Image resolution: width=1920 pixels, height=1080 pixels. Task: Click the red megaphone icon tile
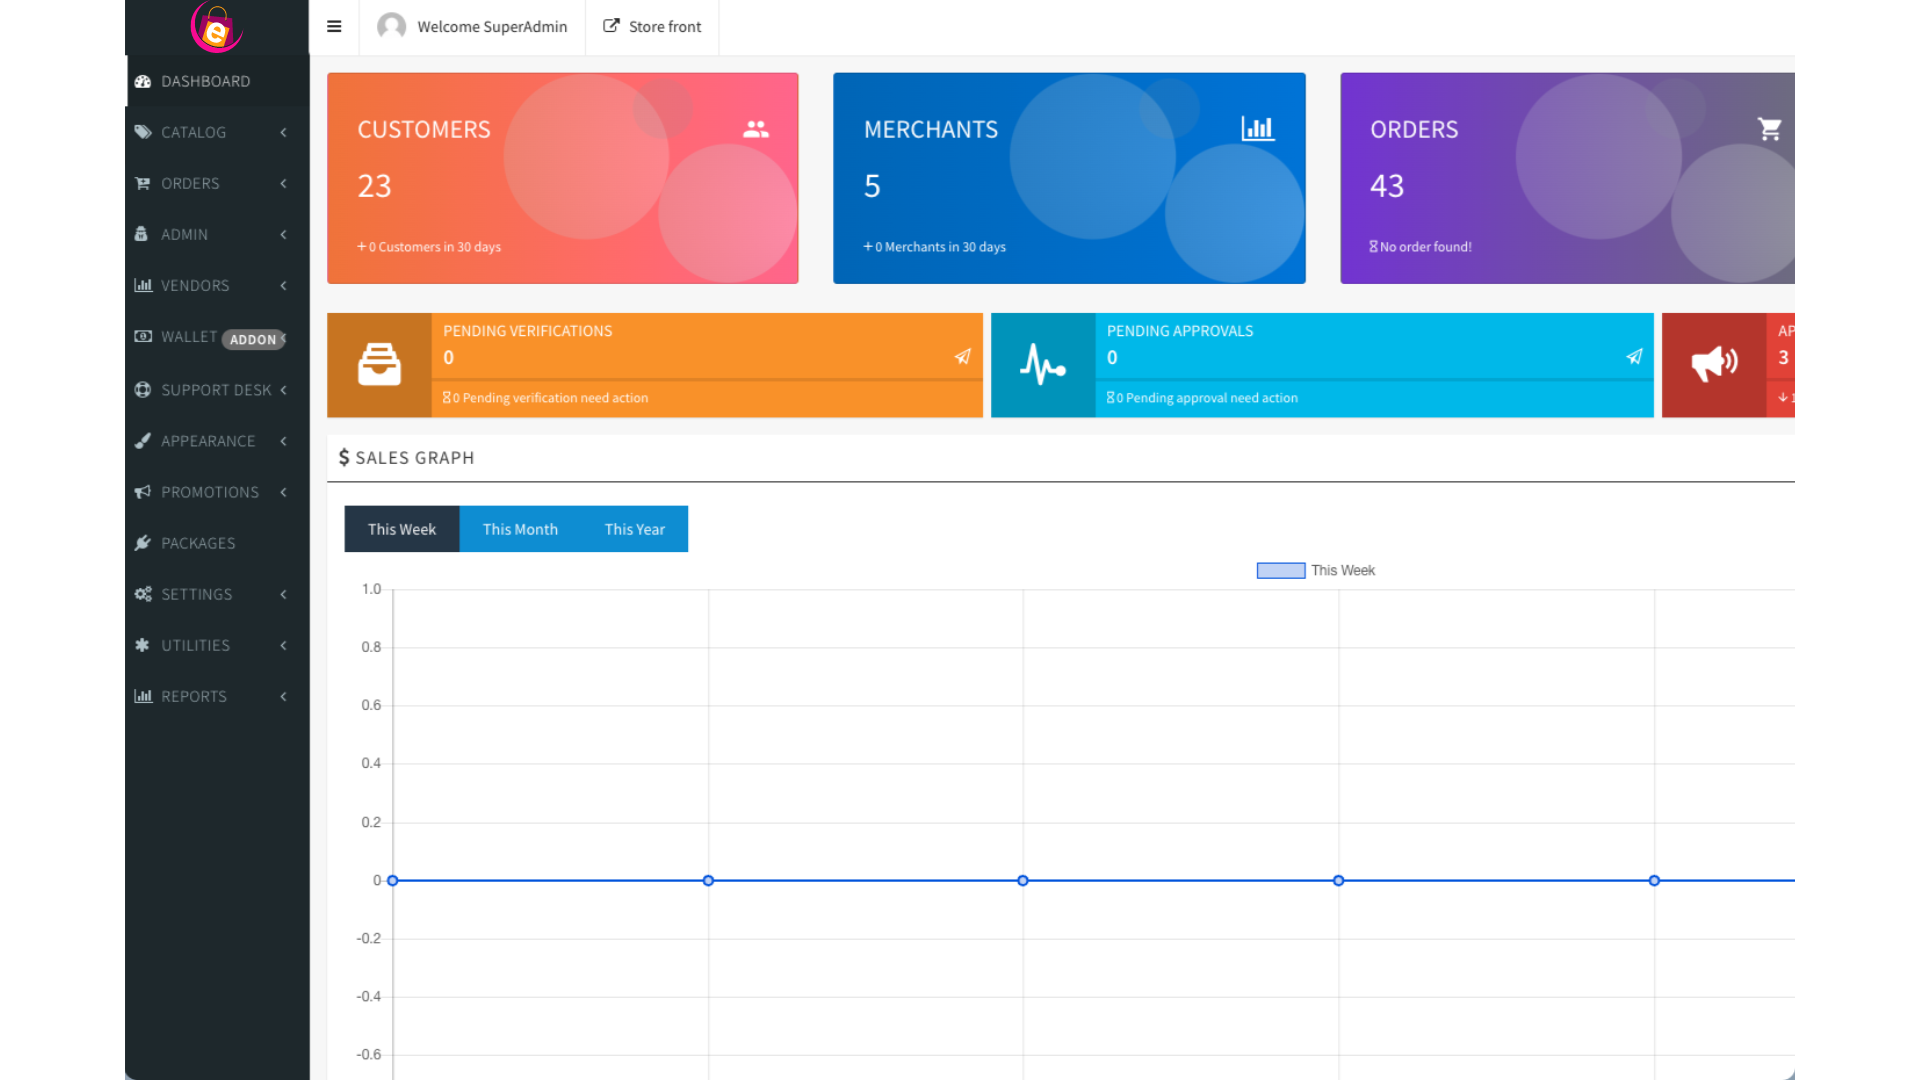[1713, 364]
